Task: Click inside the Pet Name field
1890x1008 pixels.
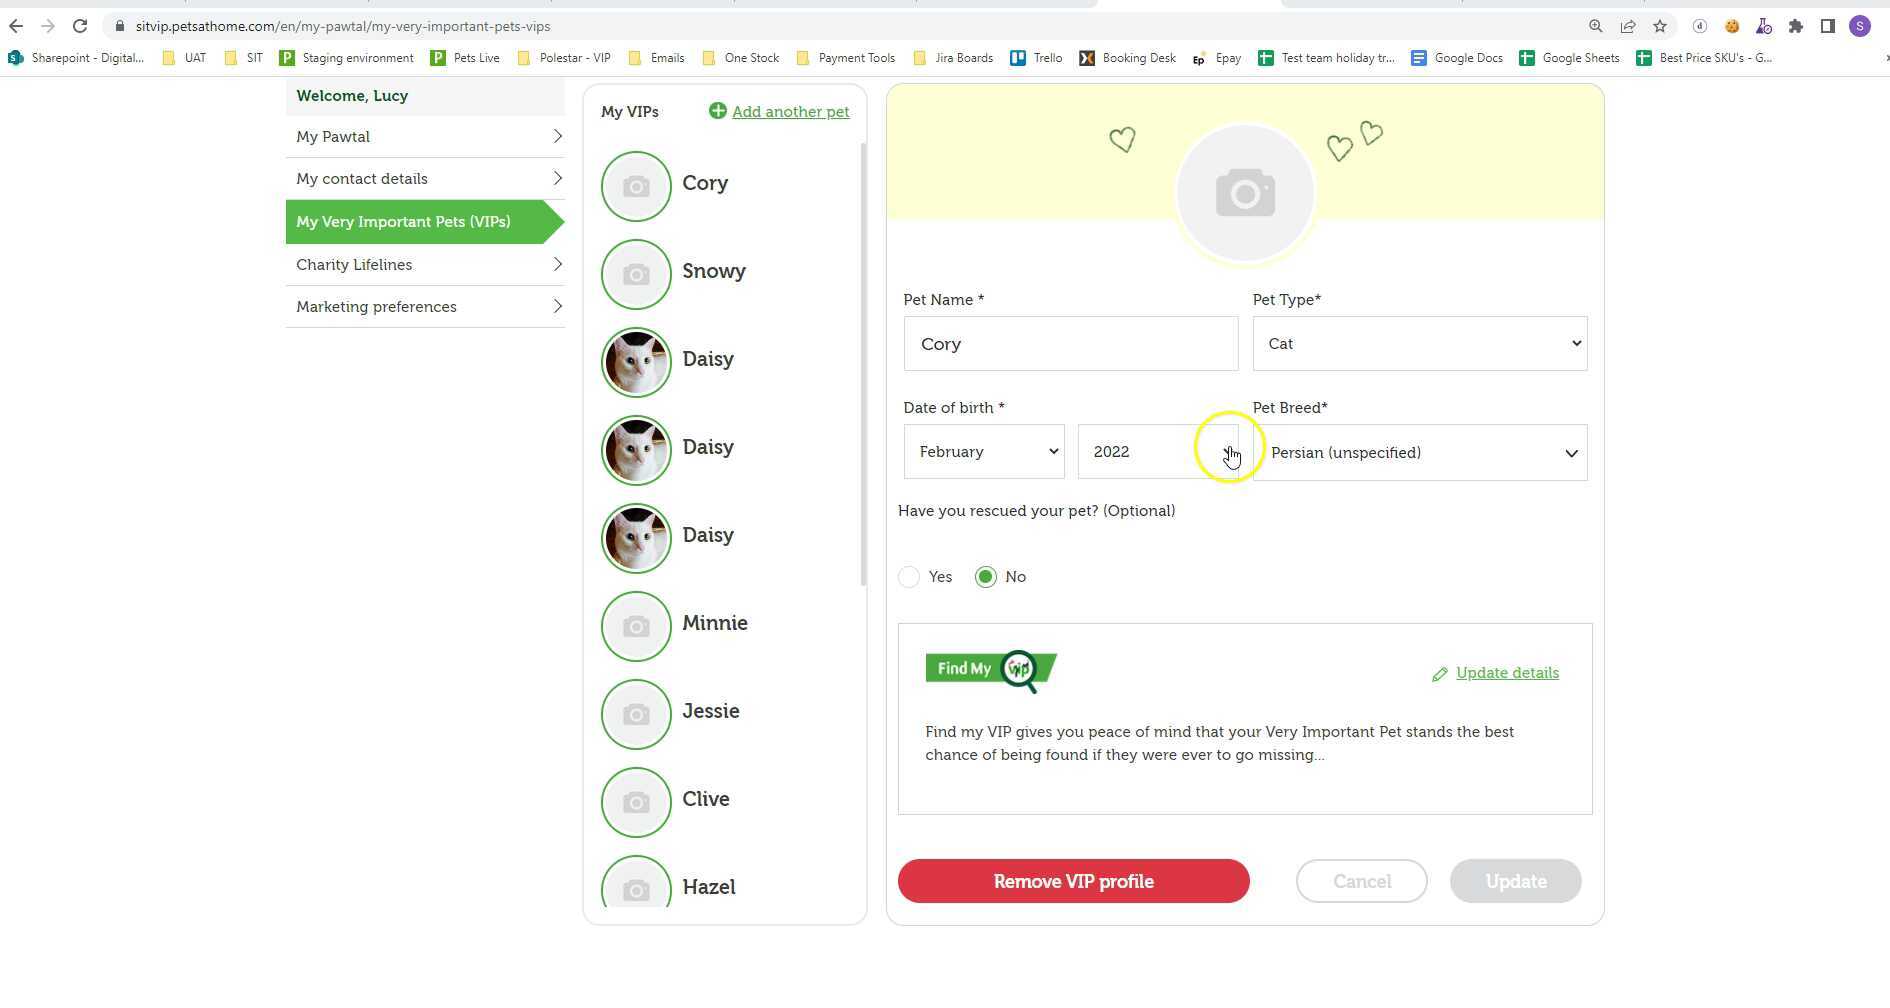Action: (x=1070, y=343)
